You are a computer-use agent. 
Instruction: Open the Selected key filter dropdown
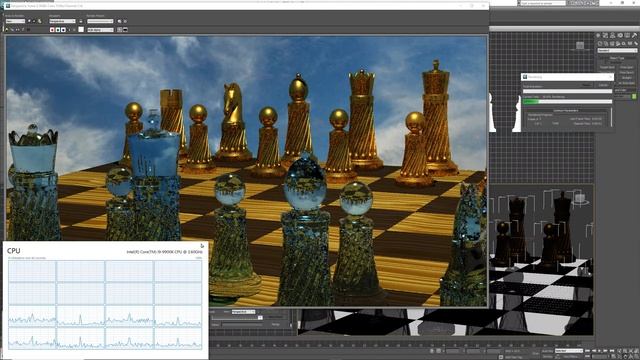(x=569, y=351)
